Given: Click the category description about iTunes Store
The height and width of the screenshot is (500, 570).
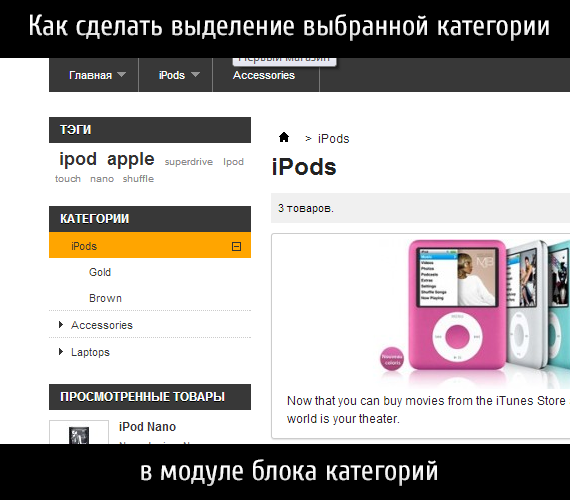Looking at the screenshot, I should [x=428, y=410].
